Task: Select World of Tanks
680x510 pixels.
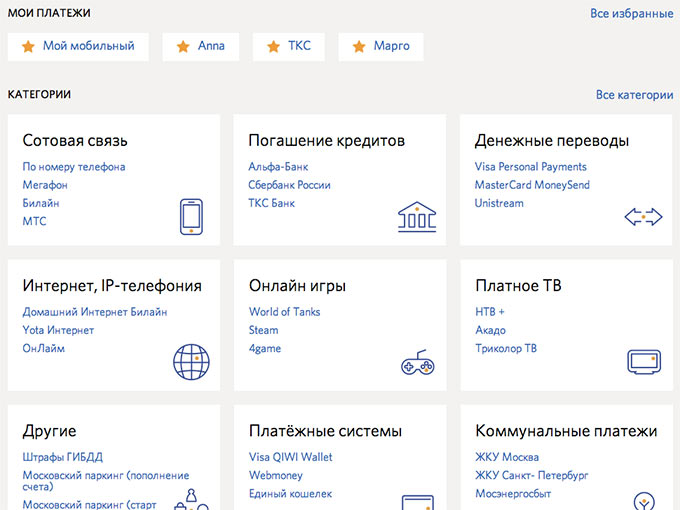Action: (284, 312)
